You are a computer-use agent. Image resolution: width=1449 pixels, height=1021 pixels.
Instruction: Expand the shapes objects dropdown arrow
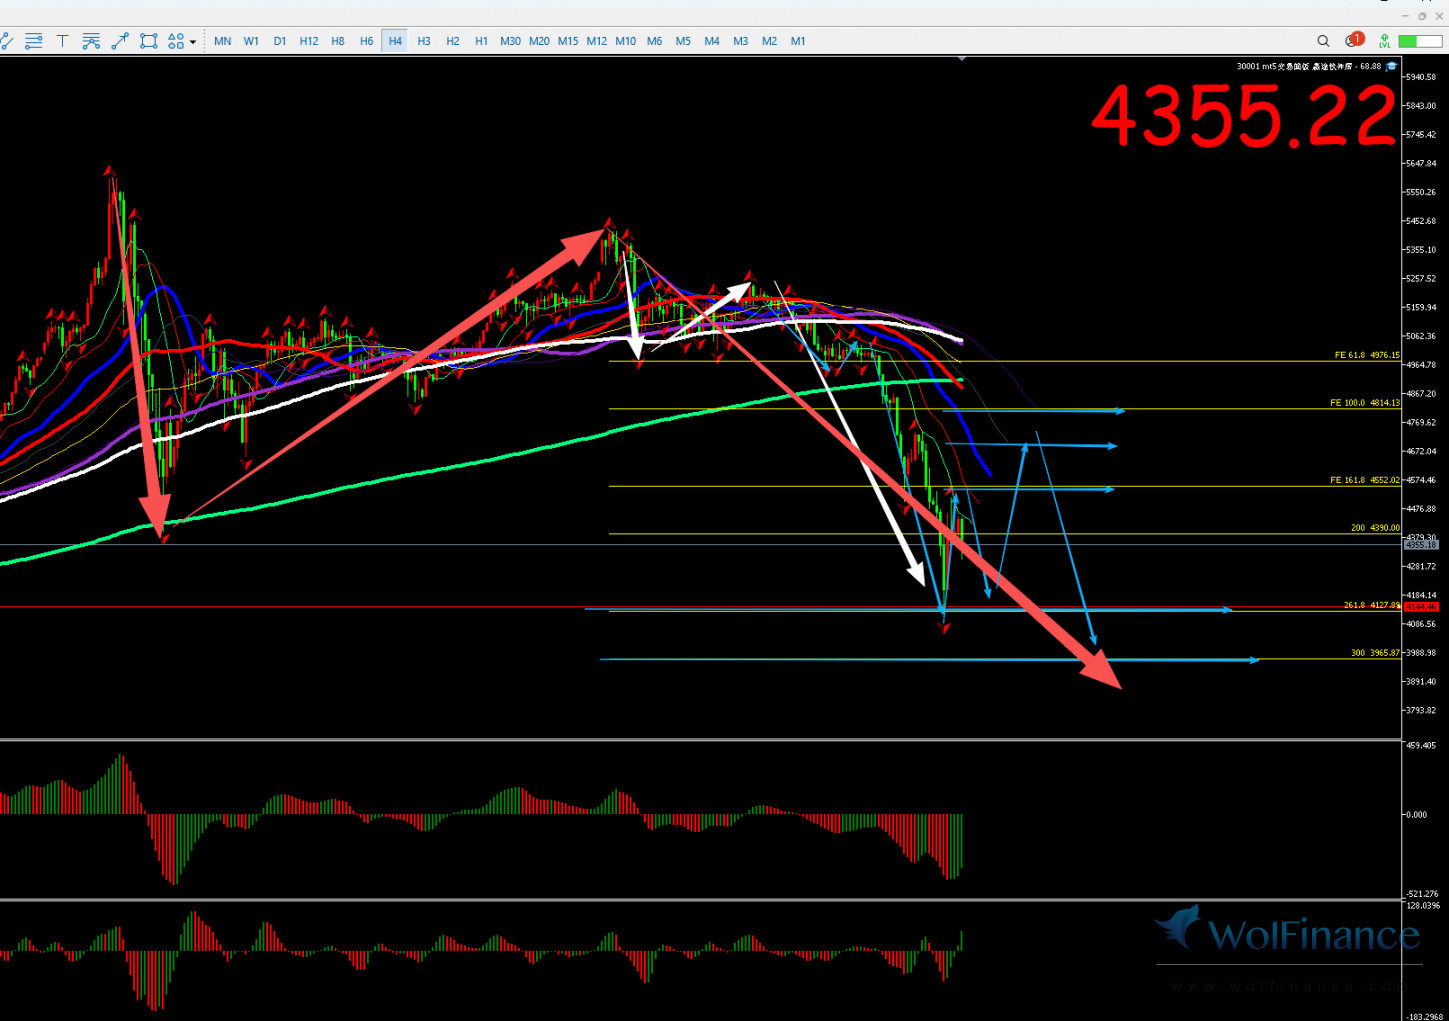tap(193, 42)
